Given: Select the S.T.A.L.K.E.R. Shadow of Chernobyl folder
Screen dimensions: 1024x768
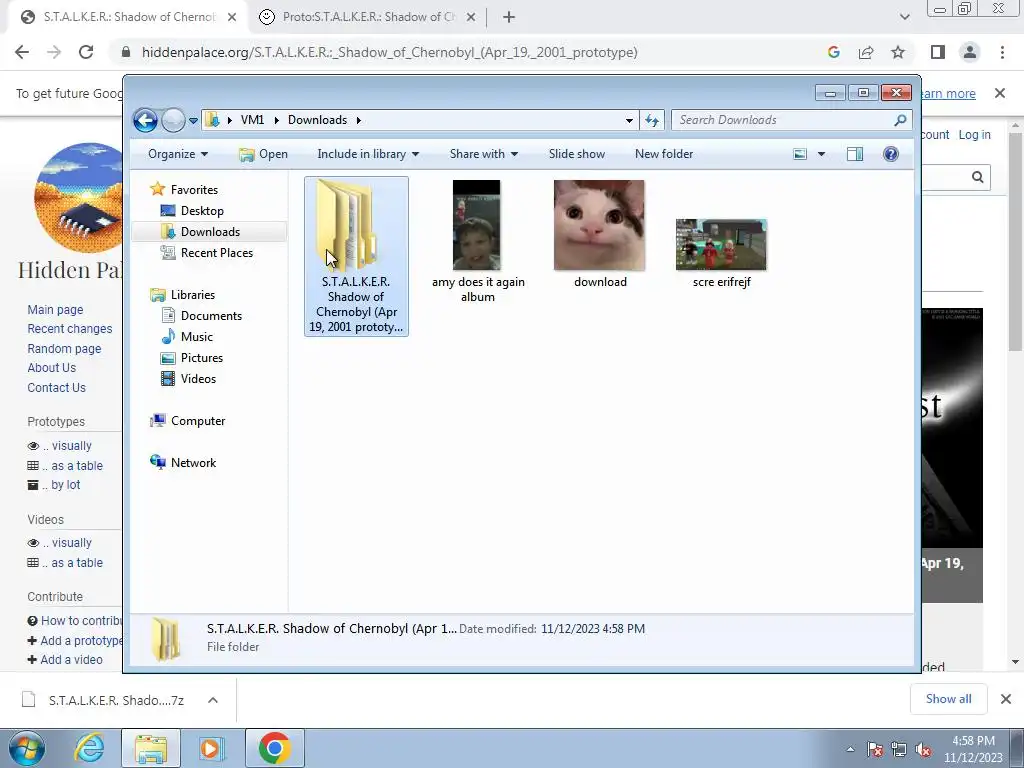Looking at the screenshot, I should (x=356, y=257).
